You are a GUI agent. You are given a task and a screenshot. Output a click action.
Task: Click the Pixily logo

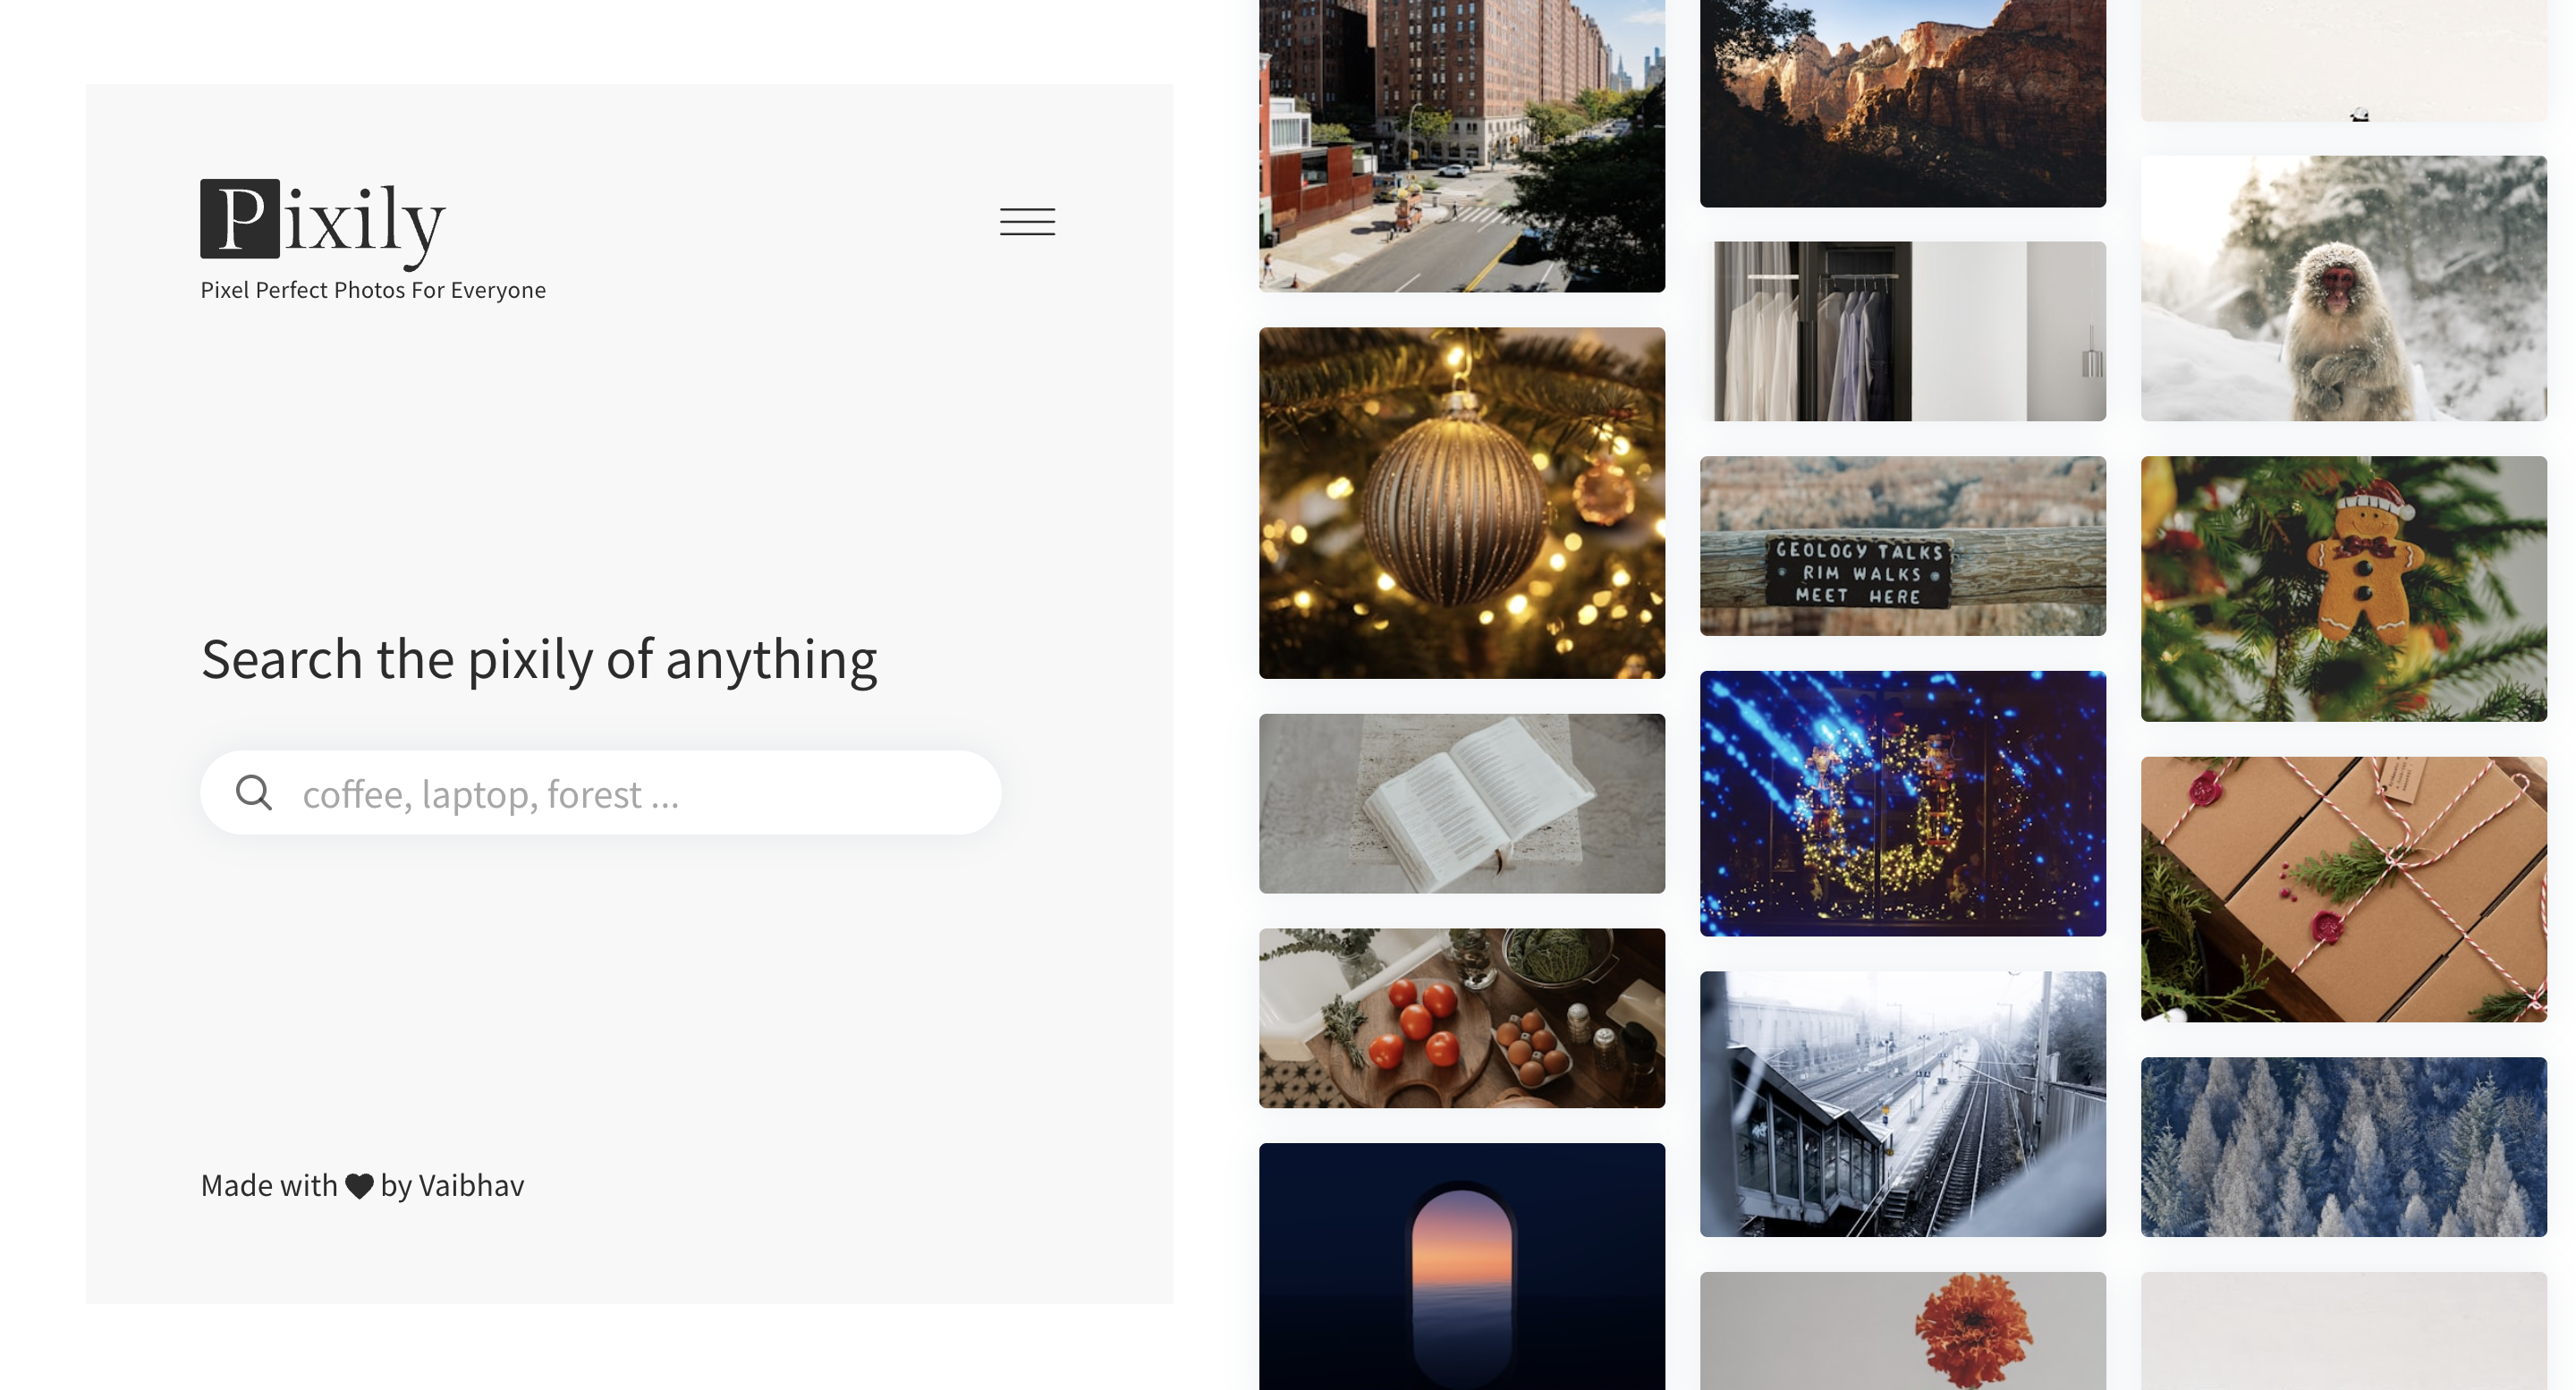pyautogui.click(x=323, y=222)
